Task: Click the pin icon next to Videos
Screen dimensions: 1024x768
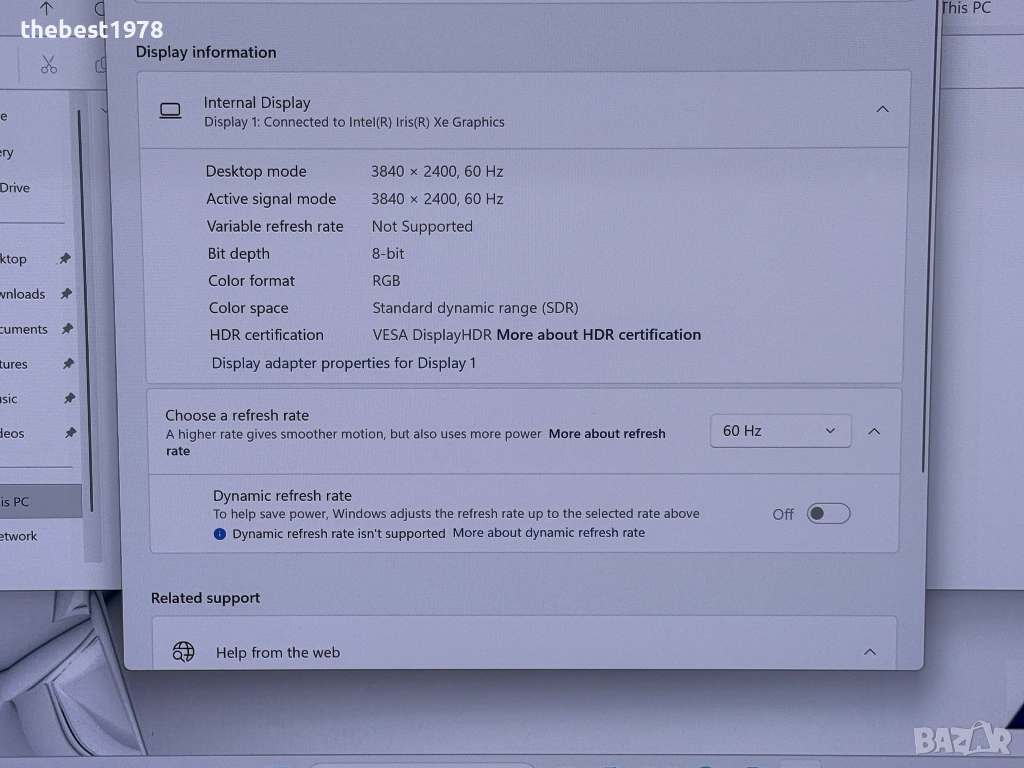Action: pyautogui.click(x=70, y=433)
